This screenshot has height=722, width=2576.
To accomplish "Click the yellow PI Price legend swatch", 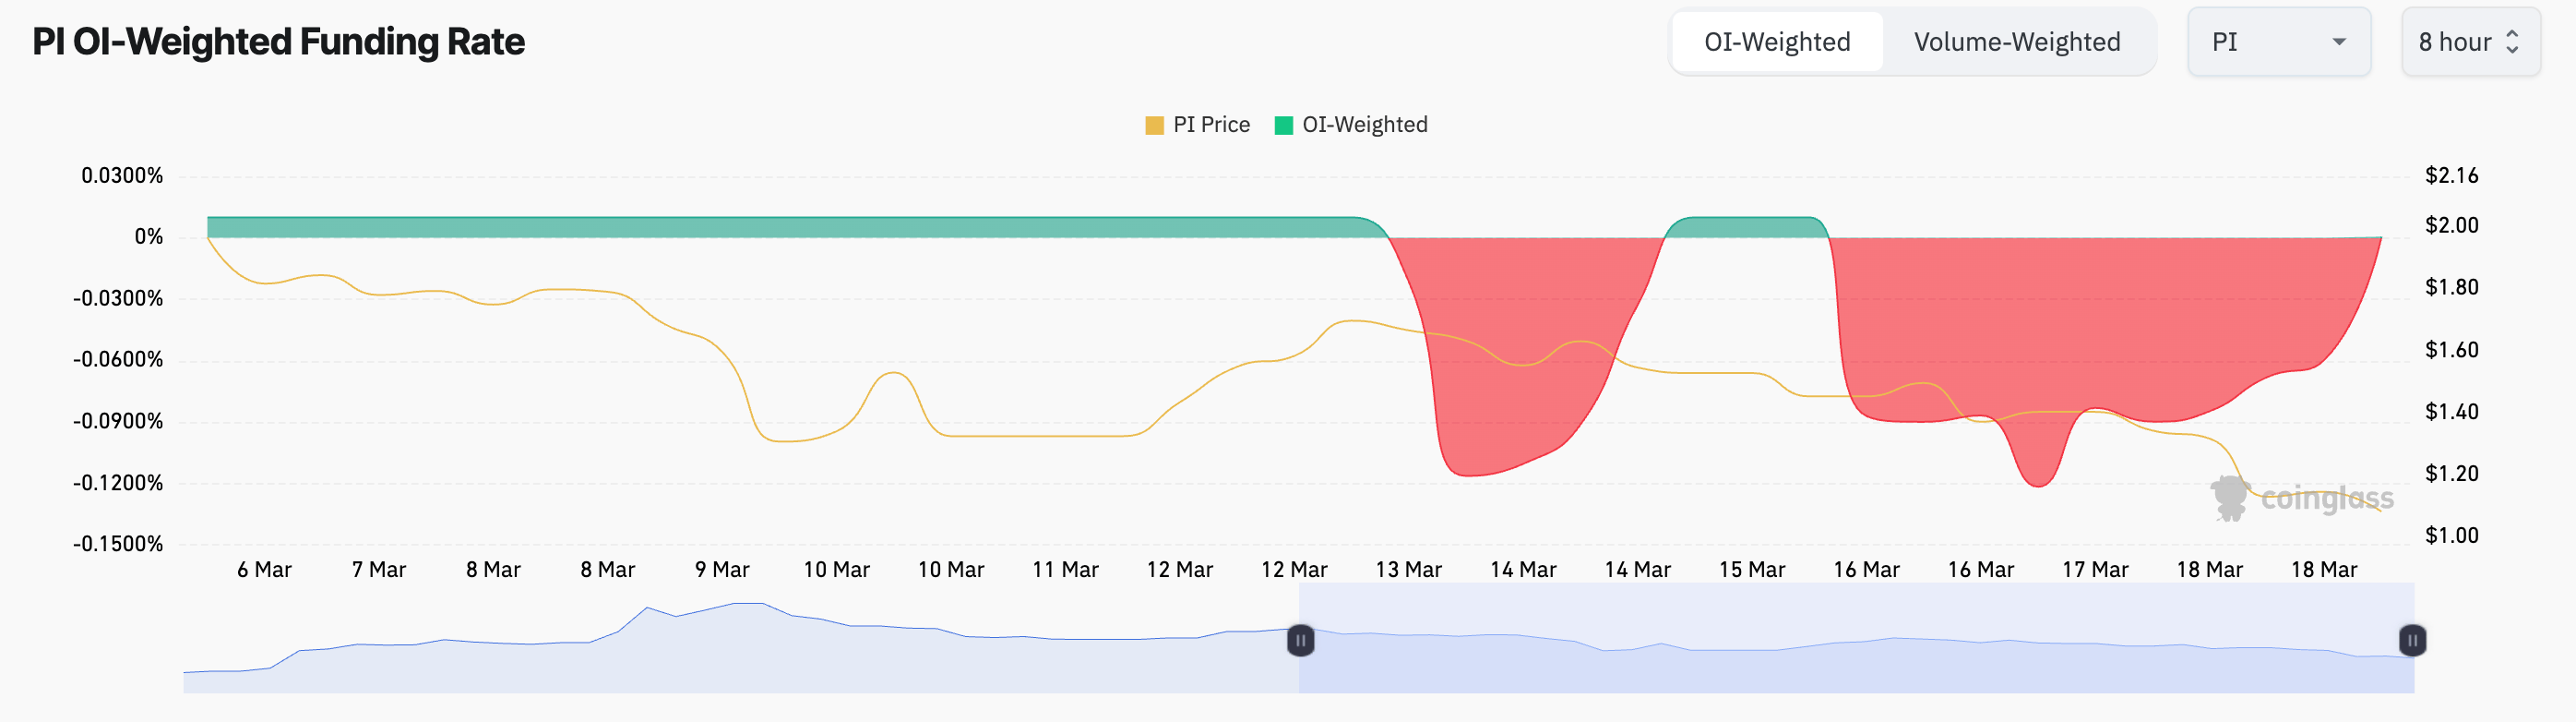I will (x=1154, y=125).
